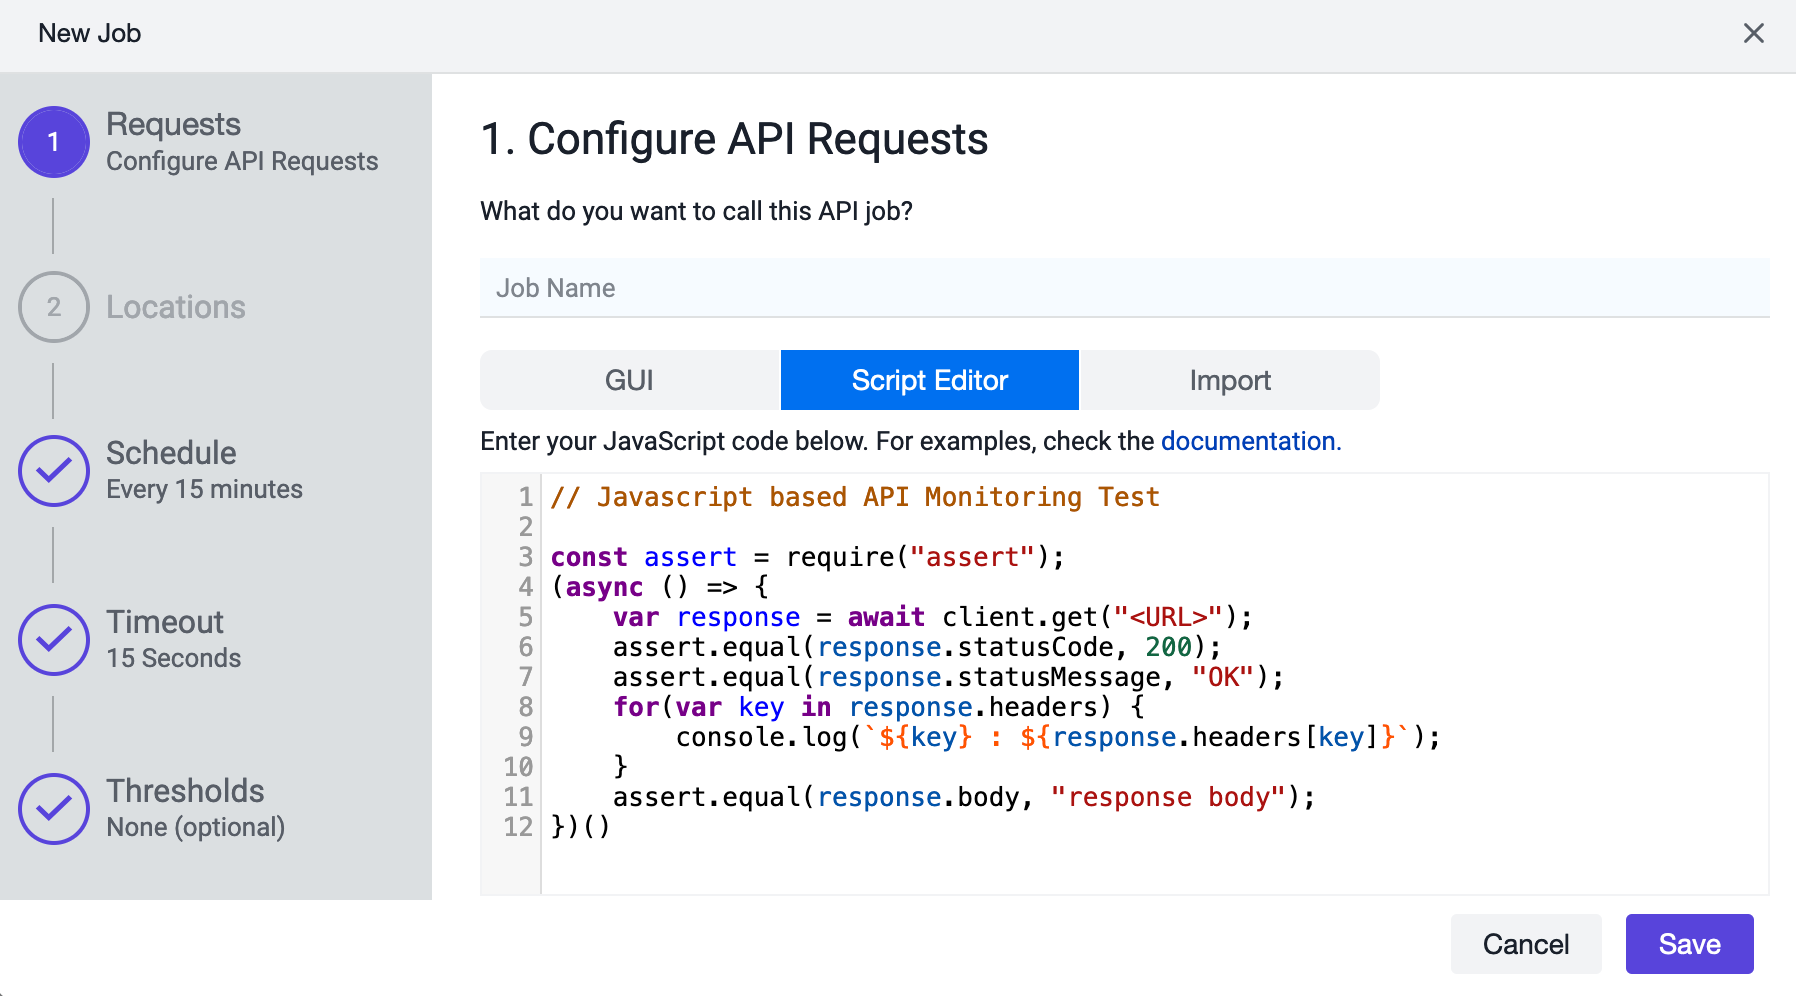Viewport: 1796px width, 996px height.
Task: Place cursor on the comment line 1
Action: (x=855, y=497)
